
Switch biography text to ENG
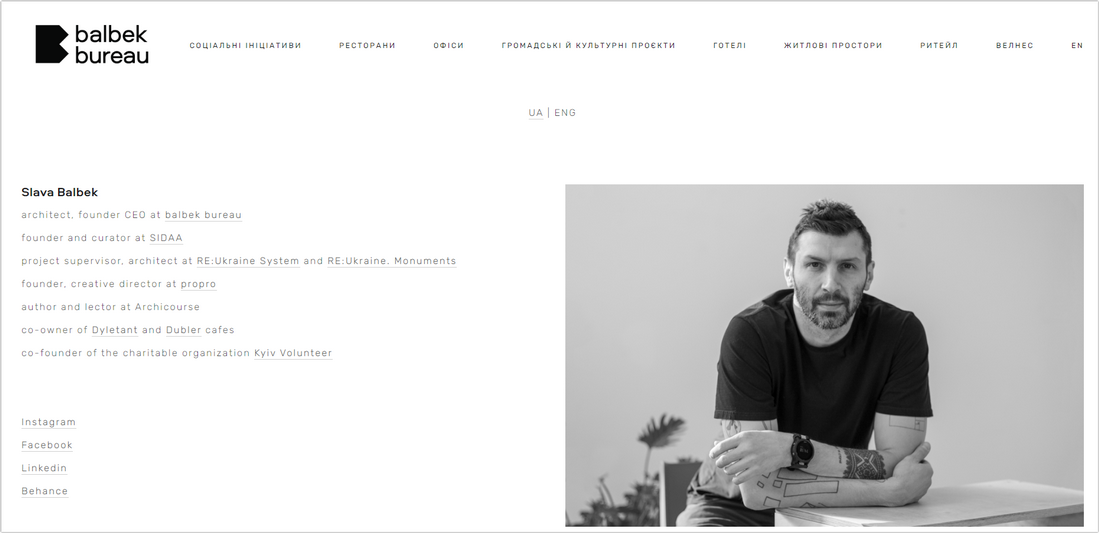tap(565, 113)
